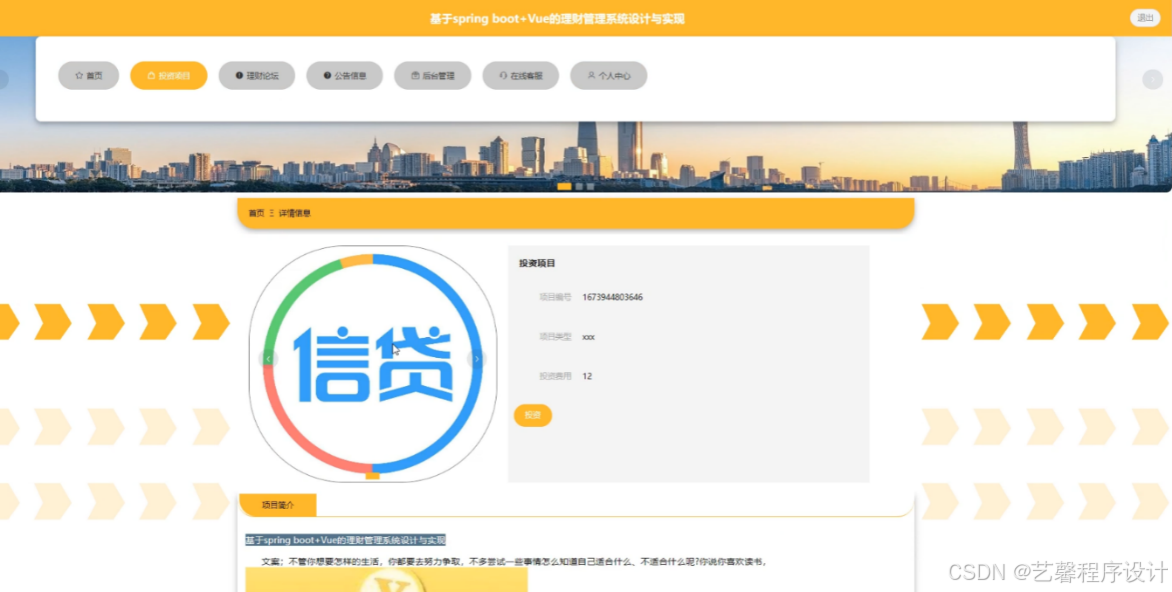This screenshot has width=1172, height=592.
Task: Show the previous product image with the left arrow
Action: tap(268, 360)
